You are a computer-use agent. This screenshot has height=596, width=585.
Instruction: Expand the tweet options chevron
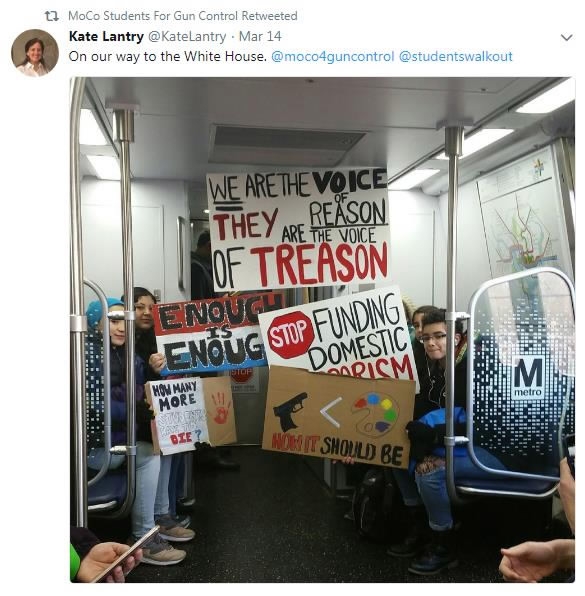tap(566, 37)
